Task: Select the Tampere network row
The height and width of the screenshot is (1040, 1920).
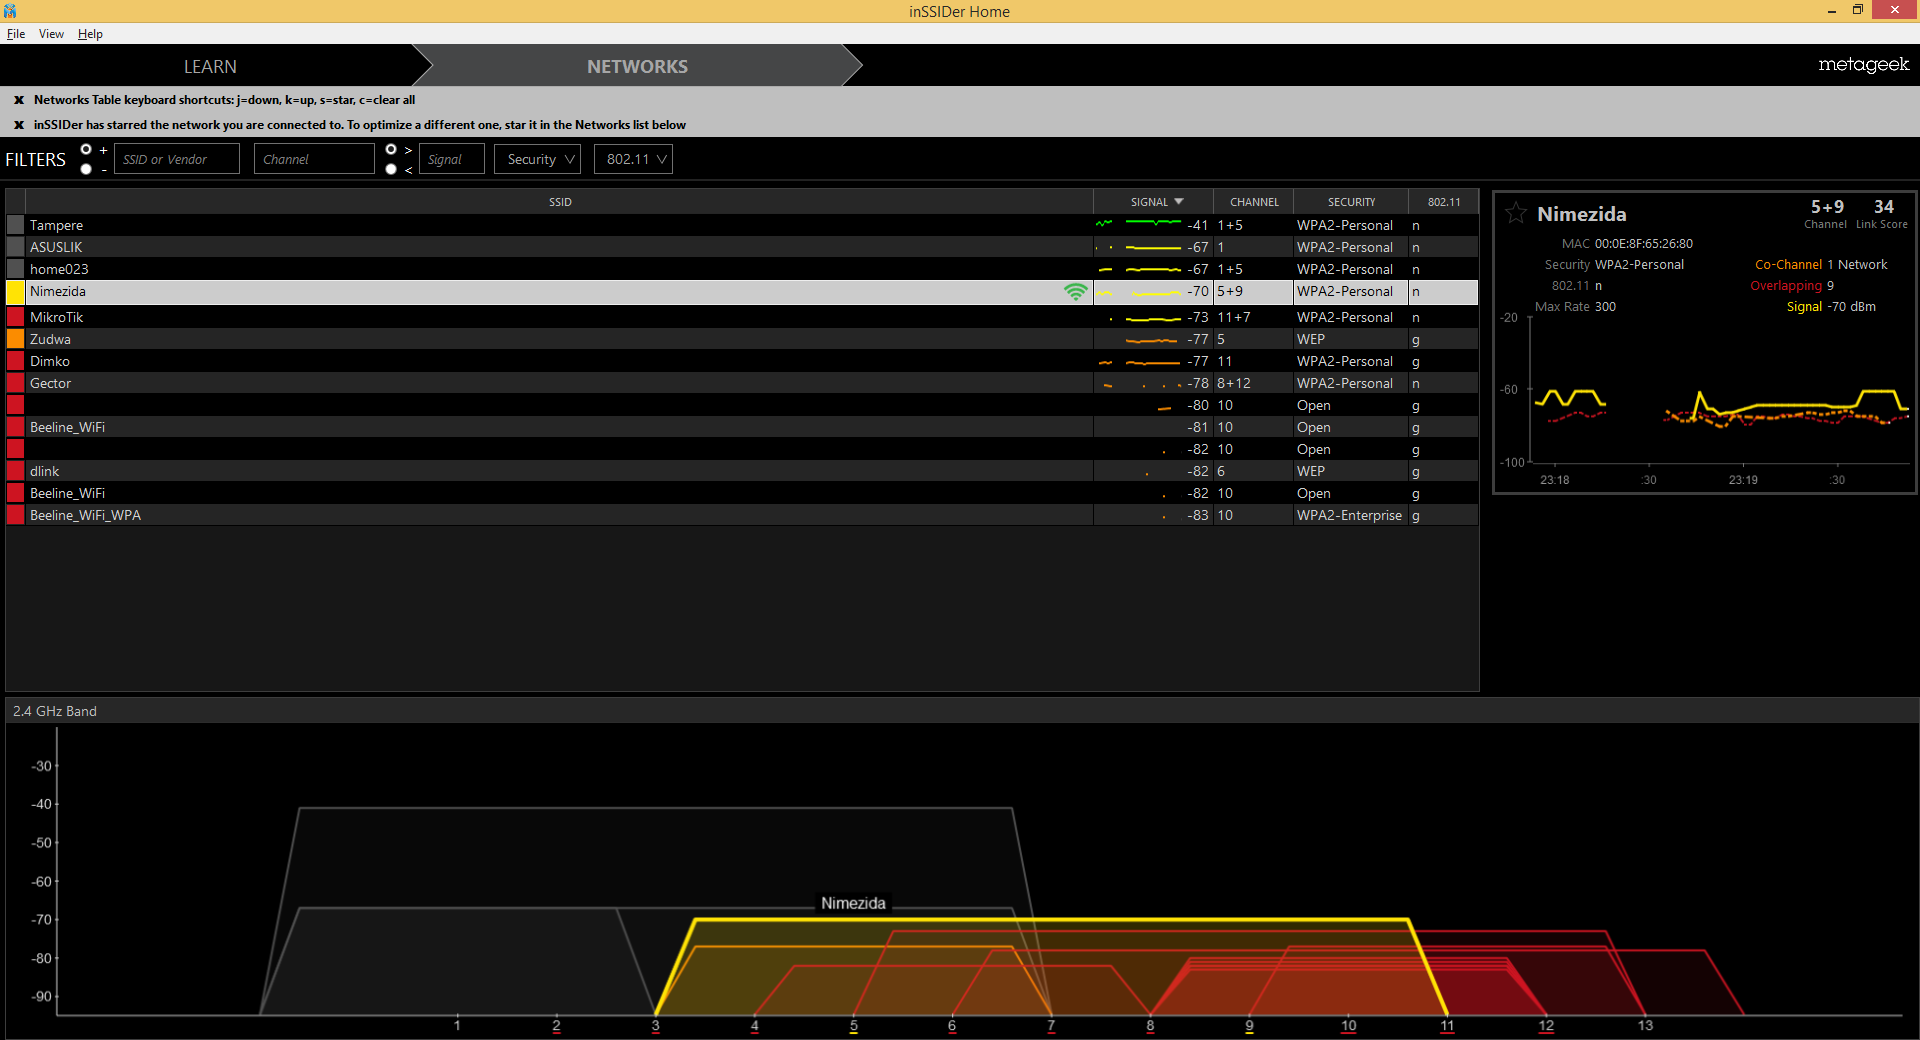Action: pyautogui.click(x=742, y=225)
